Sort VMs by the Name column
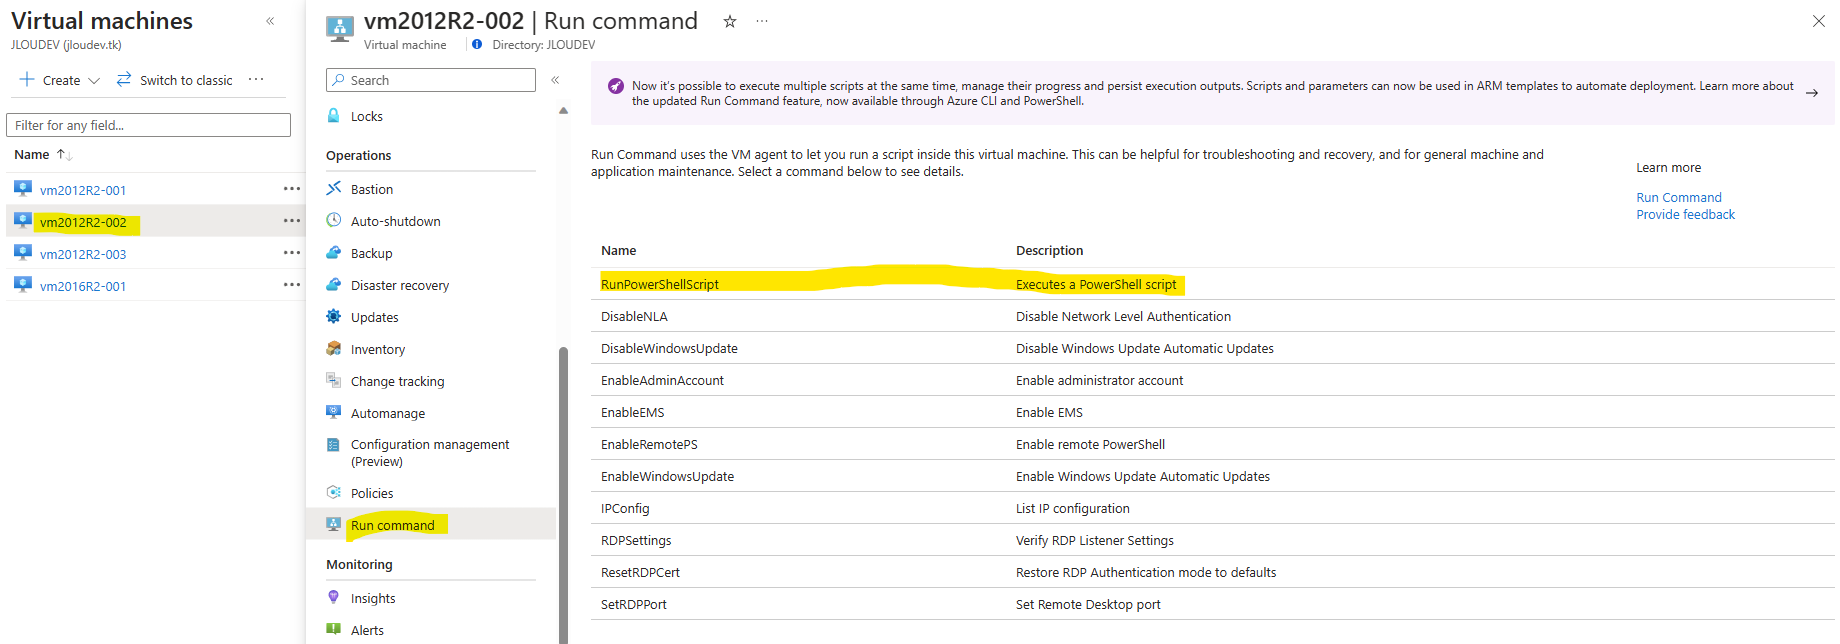This screenshot has width=1840, height=644. click(43, 155)
